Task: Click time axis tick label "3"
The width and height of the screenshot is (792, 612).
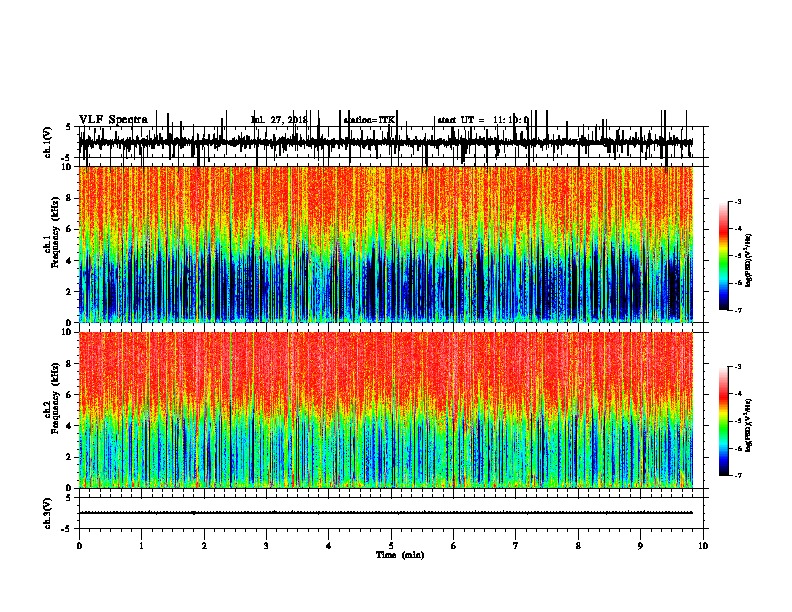Action: click(x=266, y=546)
